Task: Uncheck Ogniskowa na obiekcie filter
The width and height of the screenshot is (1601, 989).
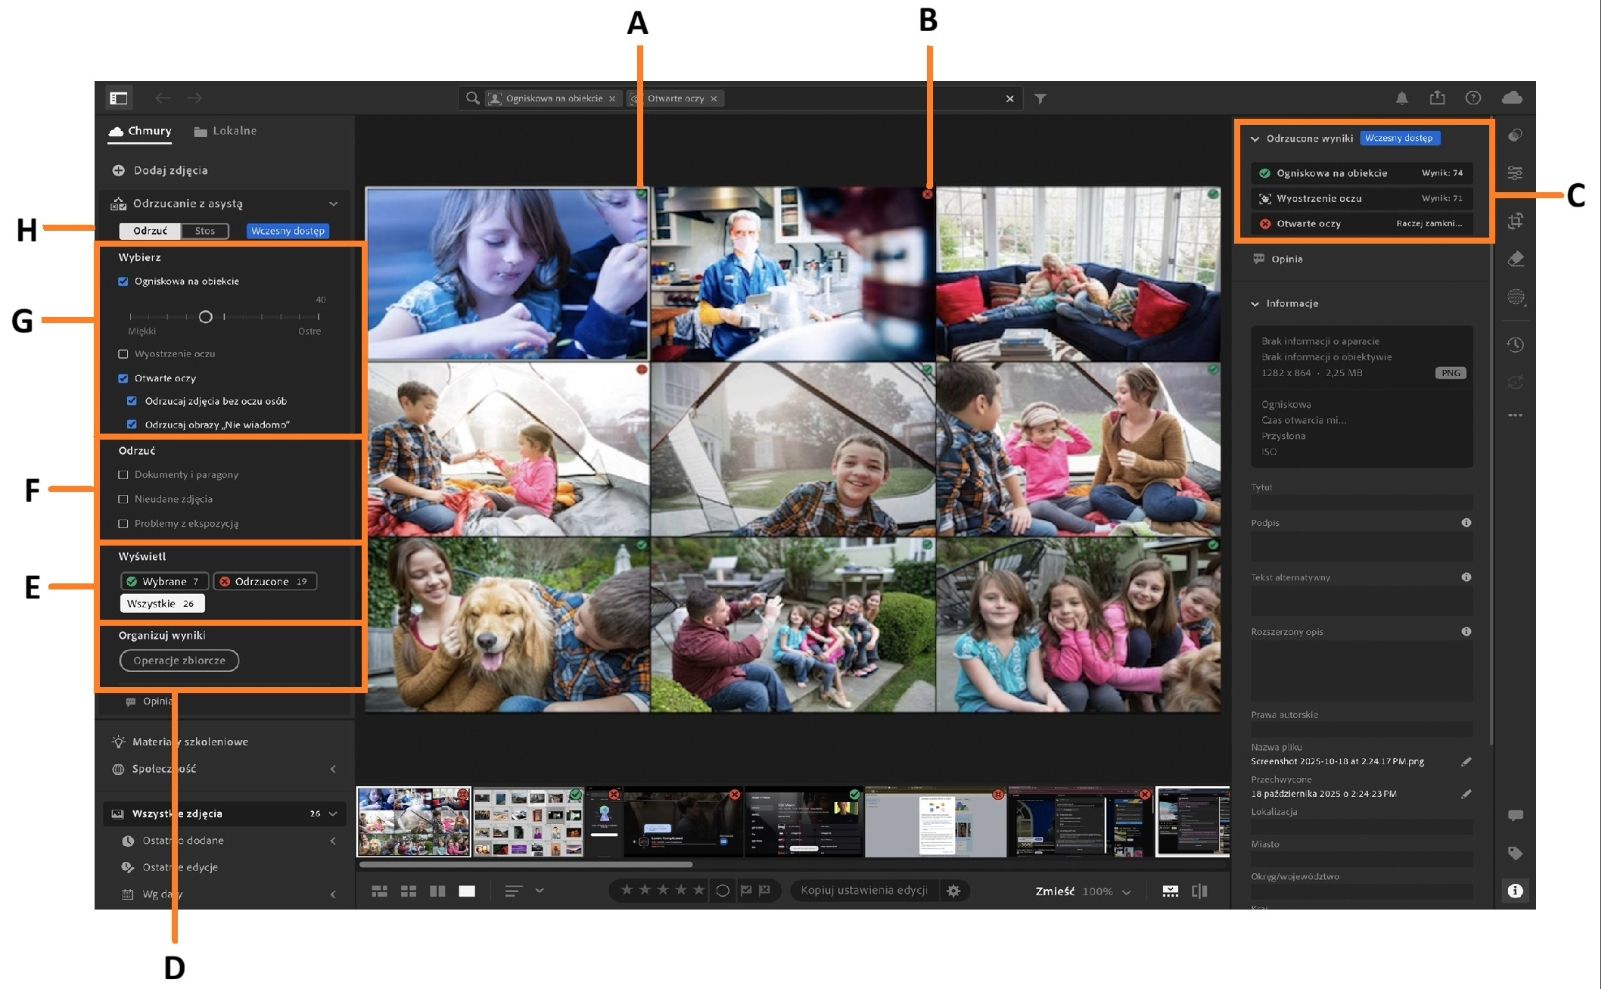Action: [123, 282]
